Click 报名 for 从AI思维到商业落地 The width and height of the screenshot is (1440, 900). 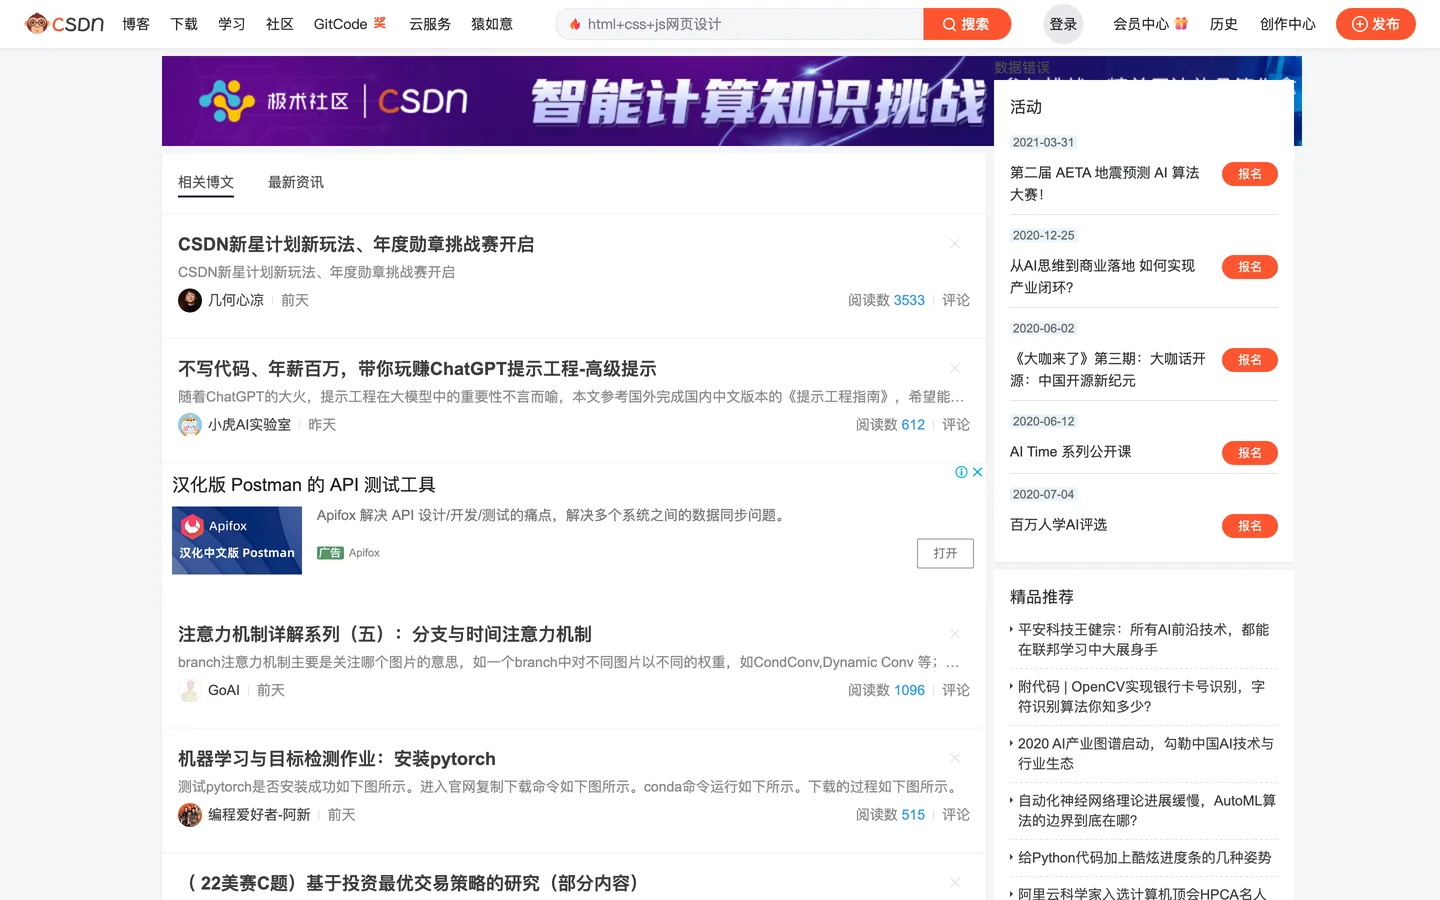pyautogui.click(x=1250, y=267)
